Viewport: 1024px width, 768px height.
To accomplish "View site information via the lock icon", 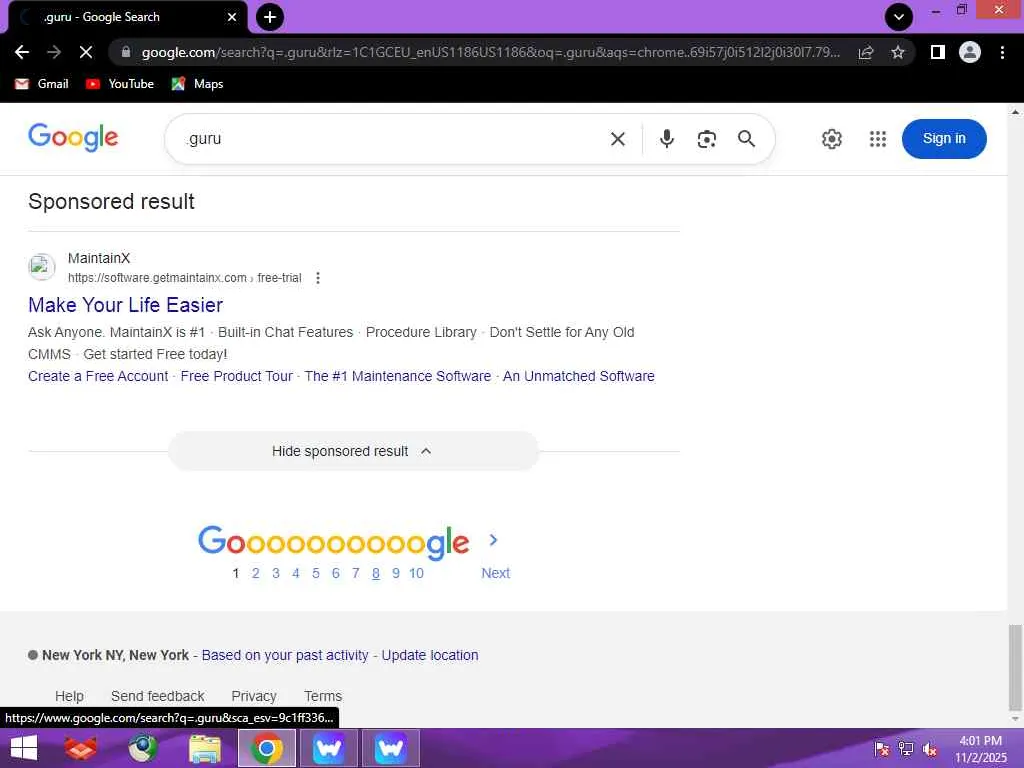I will coord(126,52).
